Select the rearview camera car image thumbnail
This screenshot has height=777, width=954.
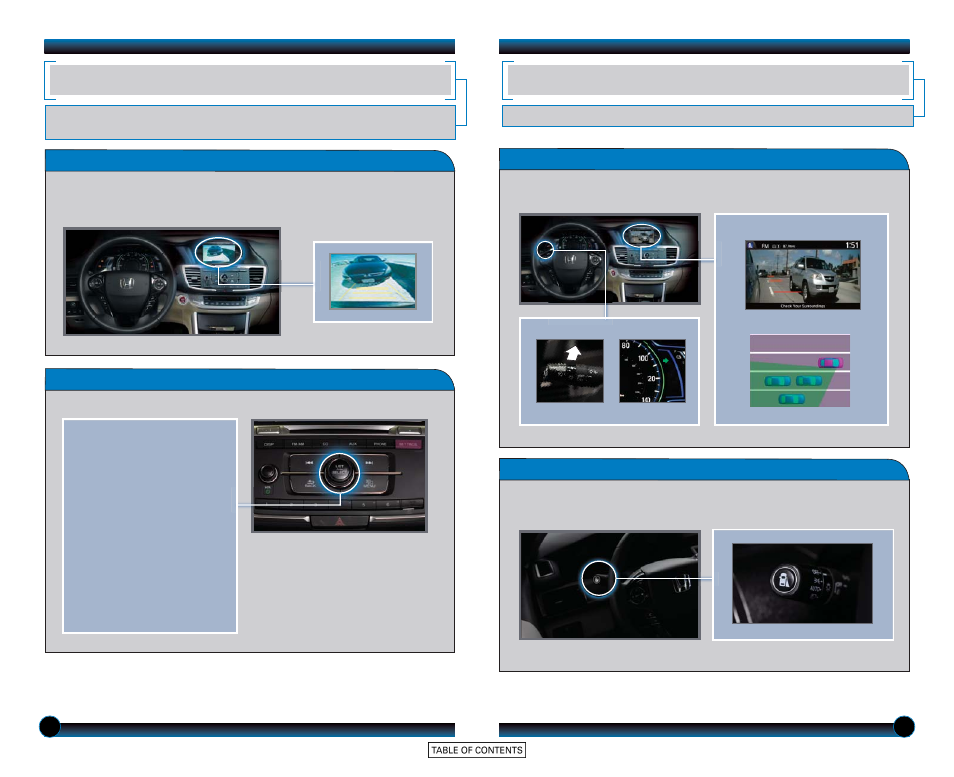(x=373, y=281)
